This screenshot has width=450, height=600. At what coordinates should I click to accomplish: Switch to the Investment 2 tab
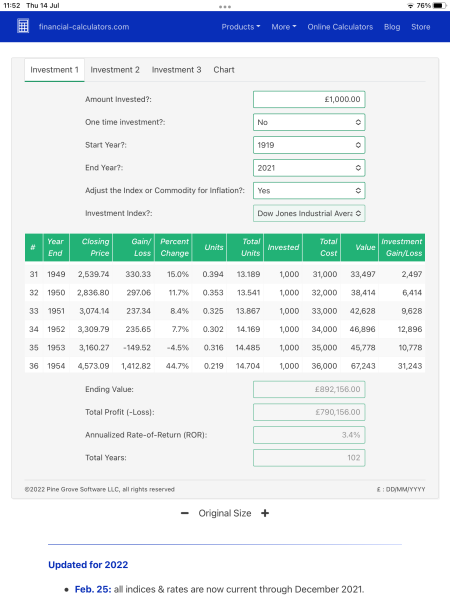point(115,70)
